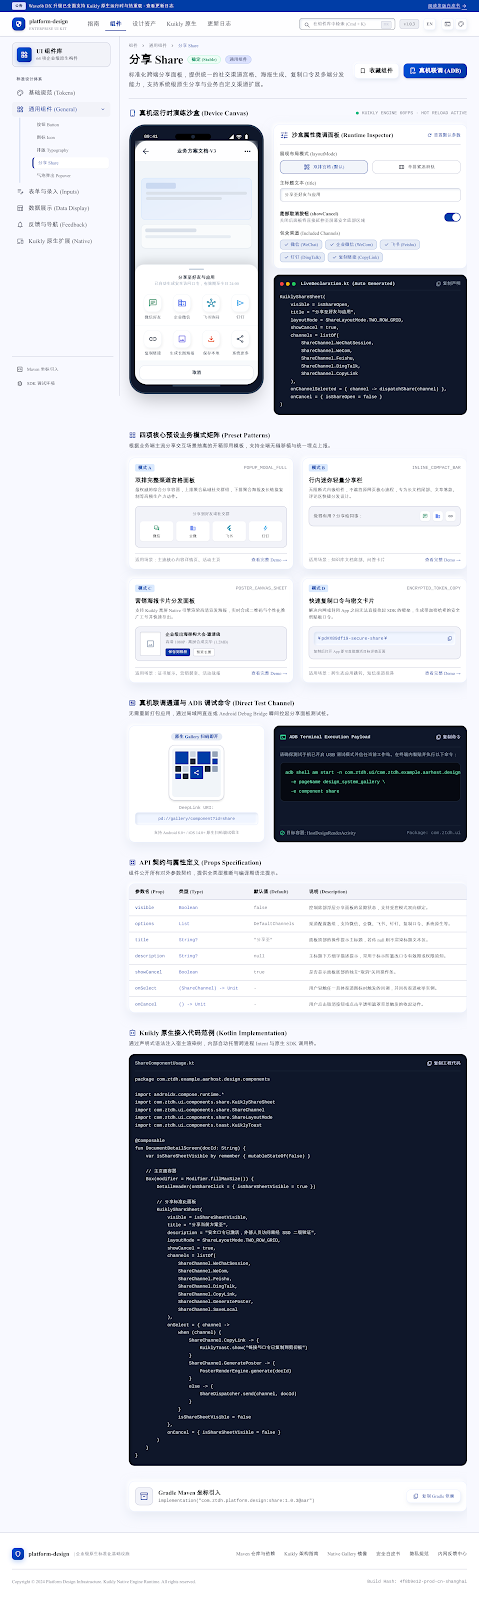Expand 基础规范 (Tokens) in the sidebar
Screen dimensions: 479x1600
pos(62,93)
